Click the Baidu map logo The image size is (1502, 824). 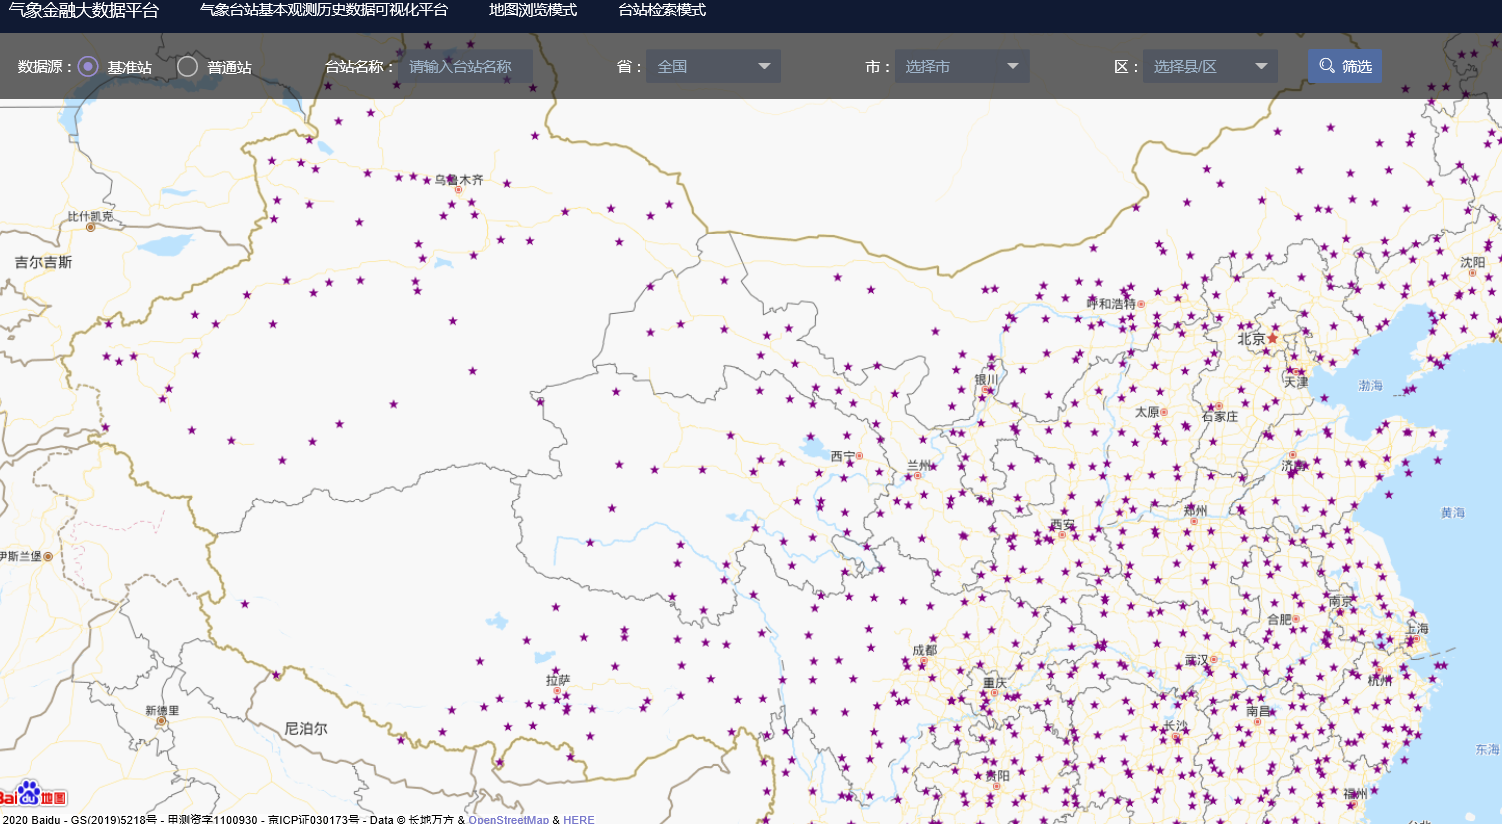(34, 794)
